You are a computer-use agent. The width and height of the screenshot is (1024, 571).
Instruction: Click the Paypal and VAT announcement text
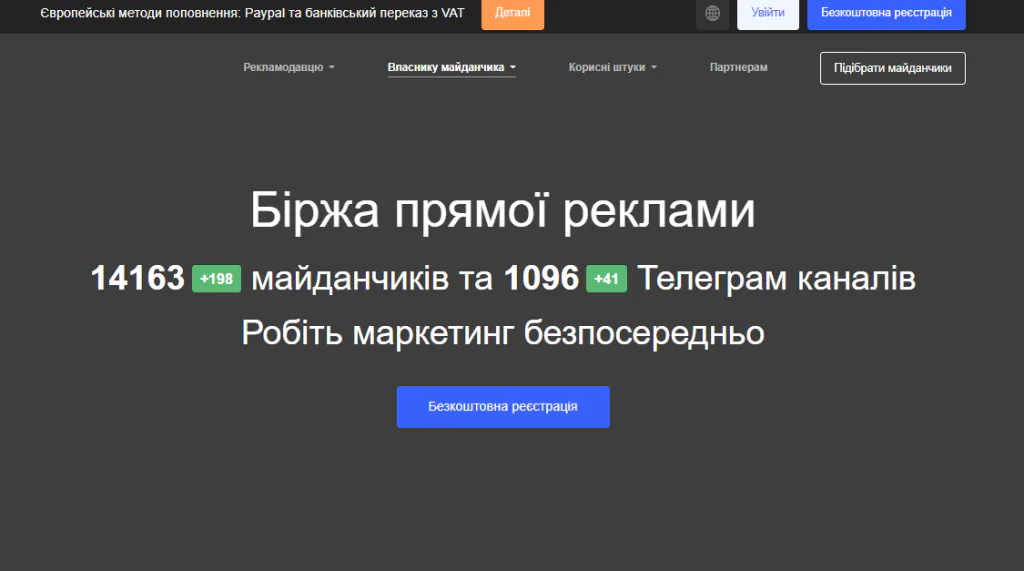[252, 13]
